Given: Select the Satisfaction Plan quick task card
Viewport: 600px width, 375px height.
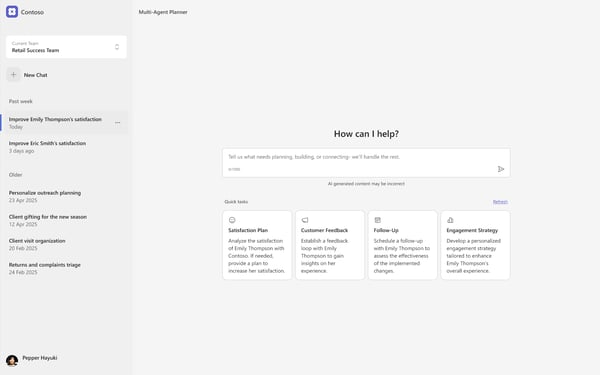Looking at the screenshot, I should coord(257,245).
